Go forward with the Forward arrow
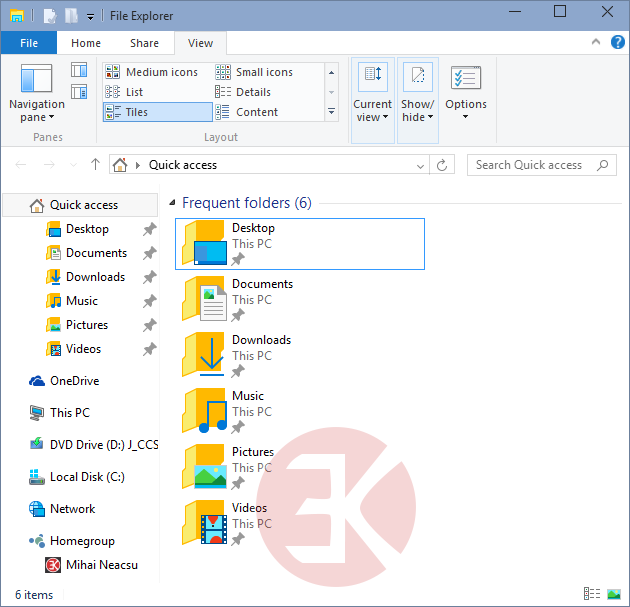Screen dimensions: 630x607 [x=49, y=165]
